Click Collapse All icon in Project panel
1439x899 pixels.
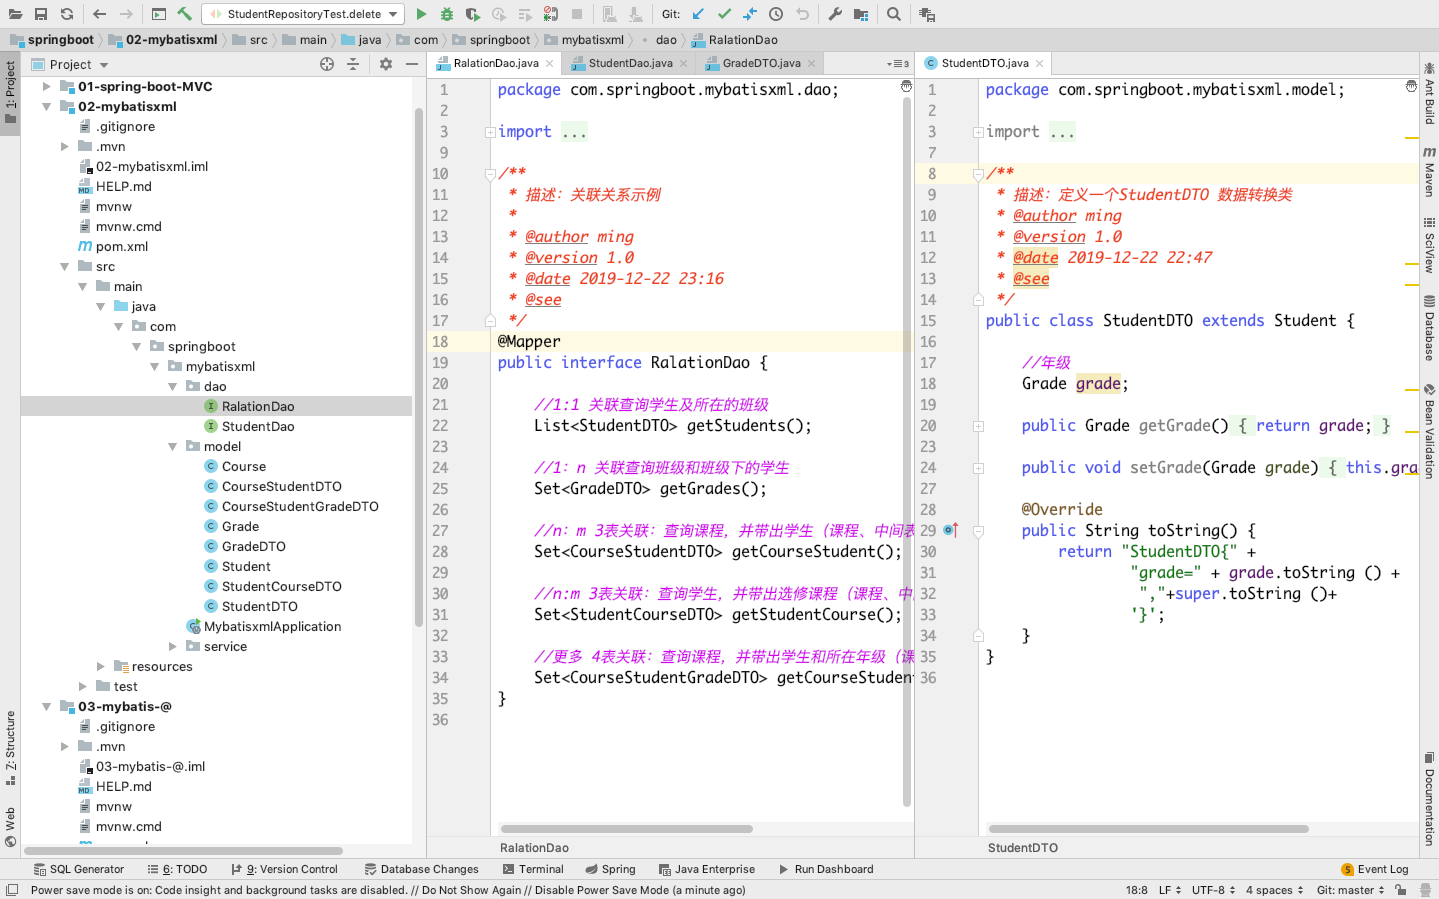tap(353, 64)
